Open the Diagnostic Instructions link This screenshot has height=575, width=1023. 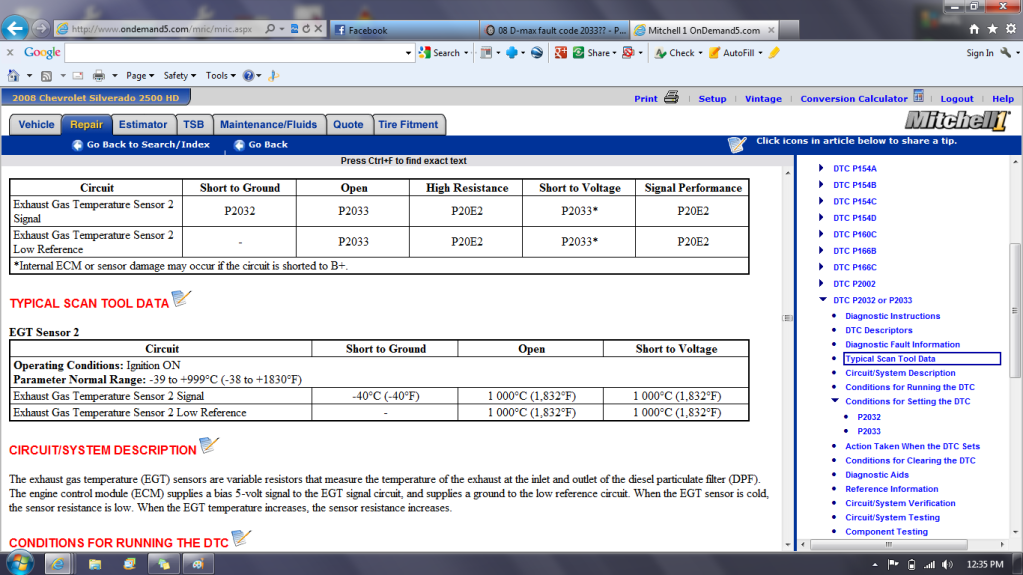coord(893,316)
